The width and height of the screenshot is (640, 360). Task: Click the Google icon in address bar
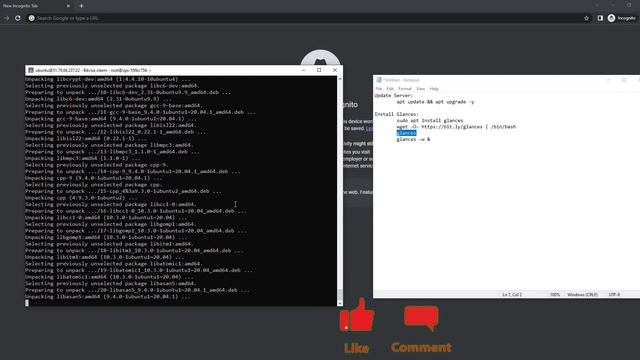tap(31, 18)
